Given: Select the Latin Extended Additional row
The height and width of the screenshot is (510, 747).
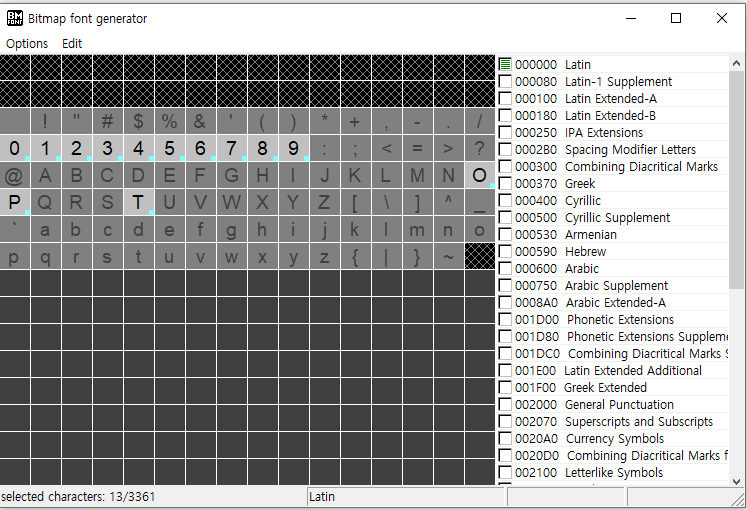Looking at the screenshot, I should click(613, 370).
